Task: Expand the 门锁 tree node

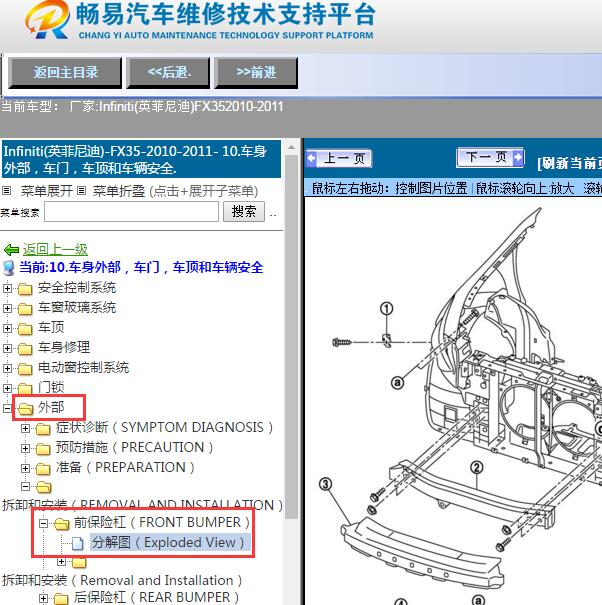Action: pos(7,388)
